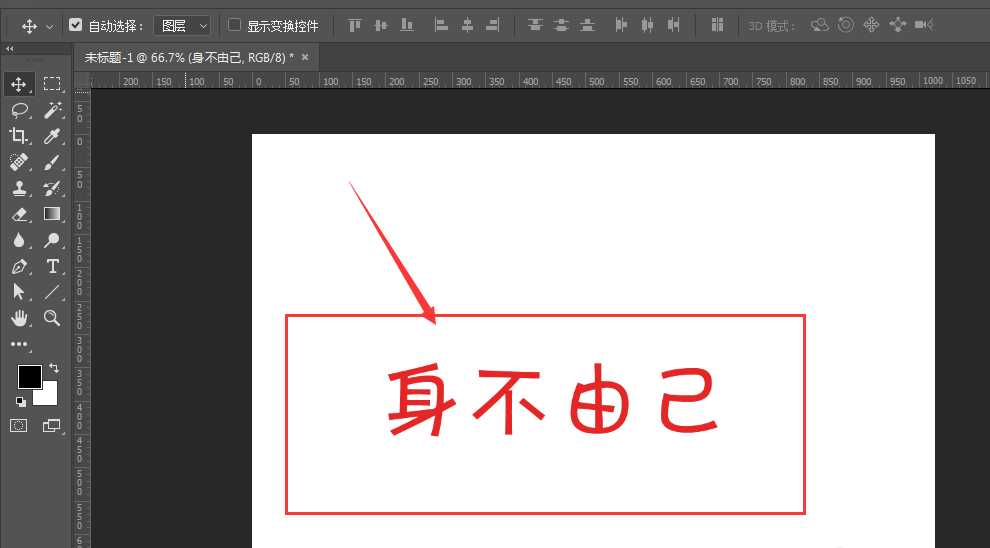
Task: Open the black foreground color swatch
Action: point(28,377)
